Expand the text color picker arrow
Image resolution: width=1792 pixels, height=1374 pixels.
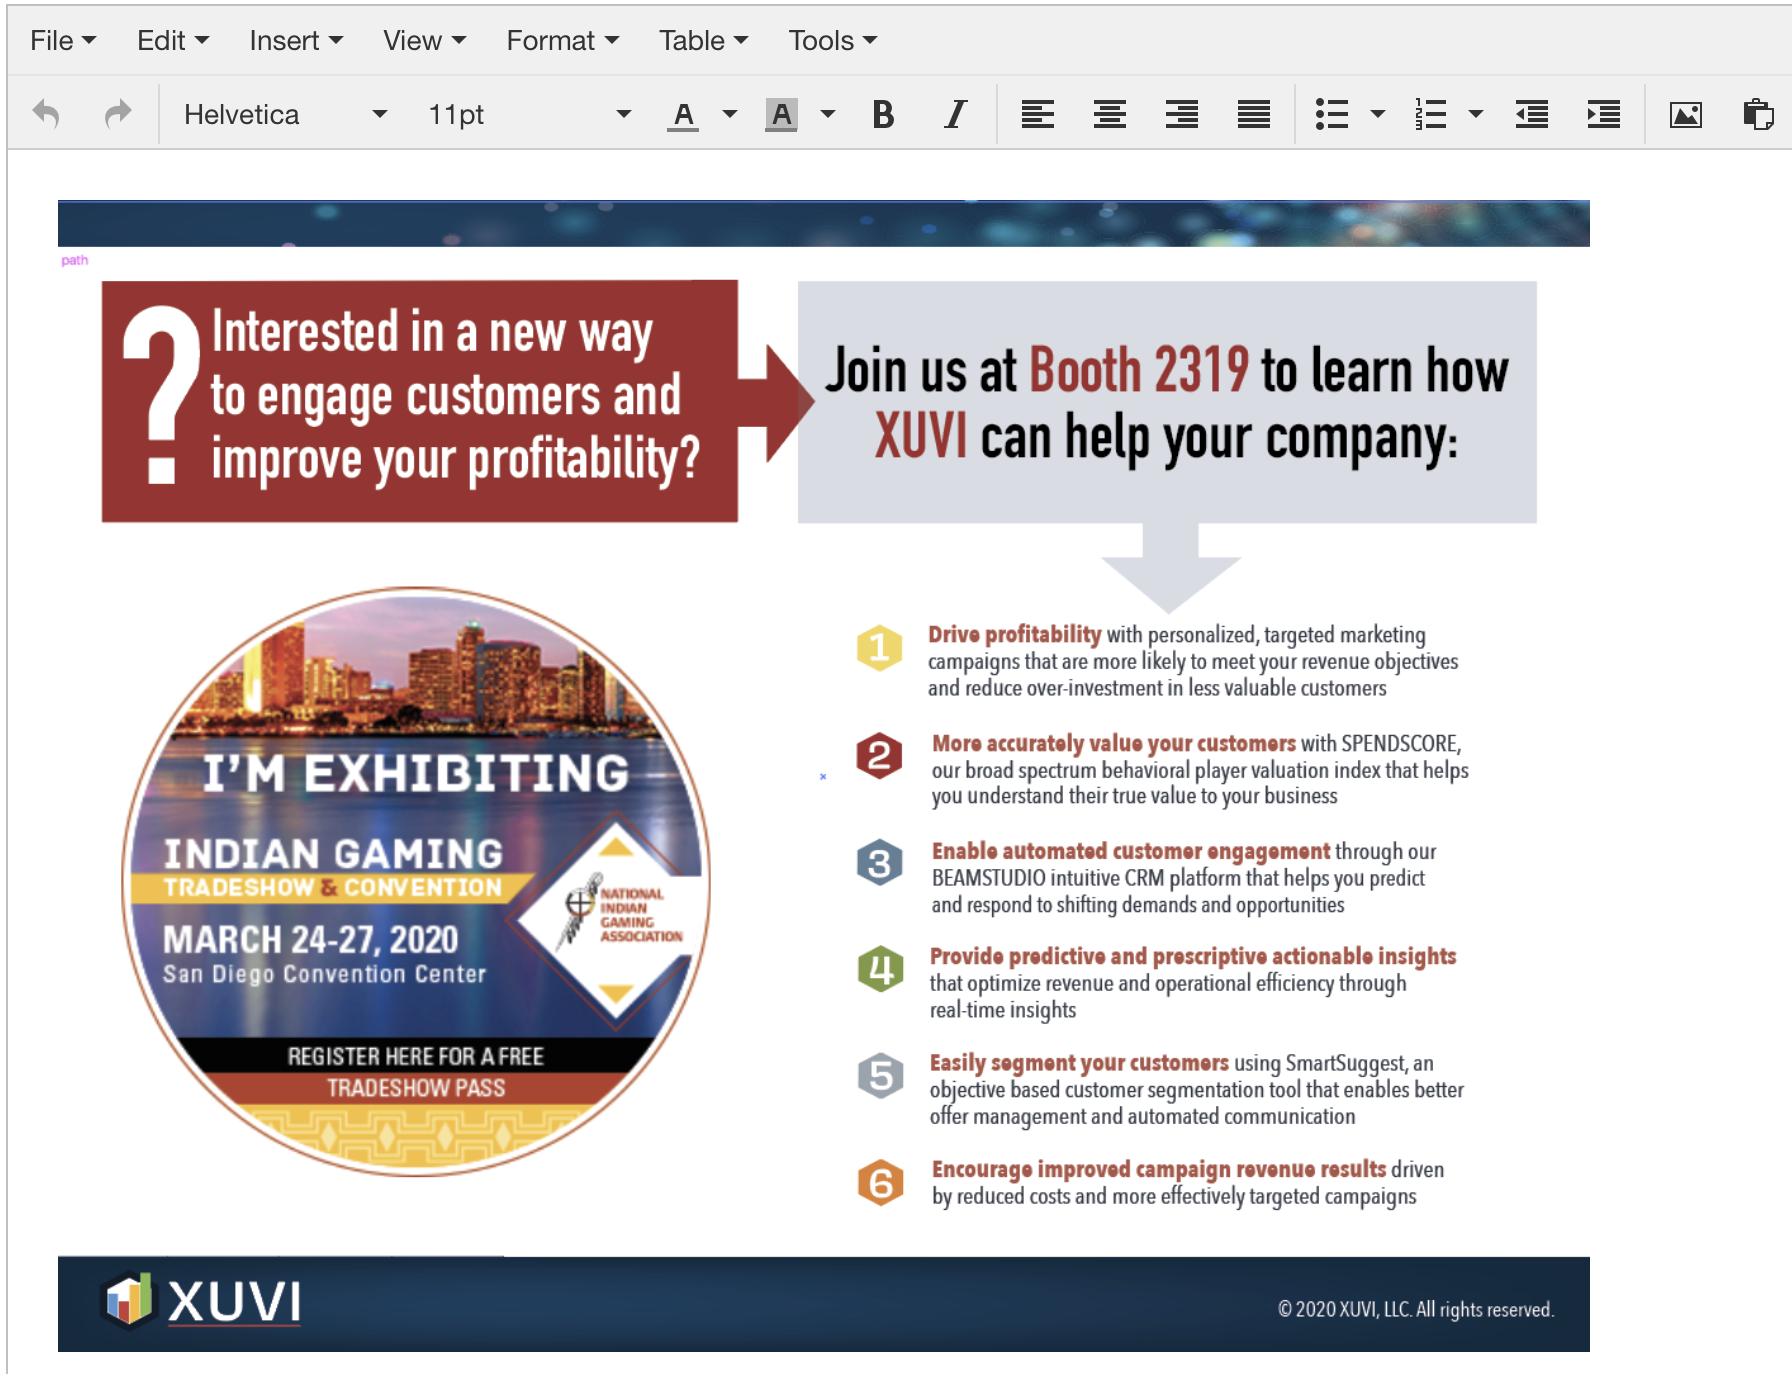(x=730, y=115)
